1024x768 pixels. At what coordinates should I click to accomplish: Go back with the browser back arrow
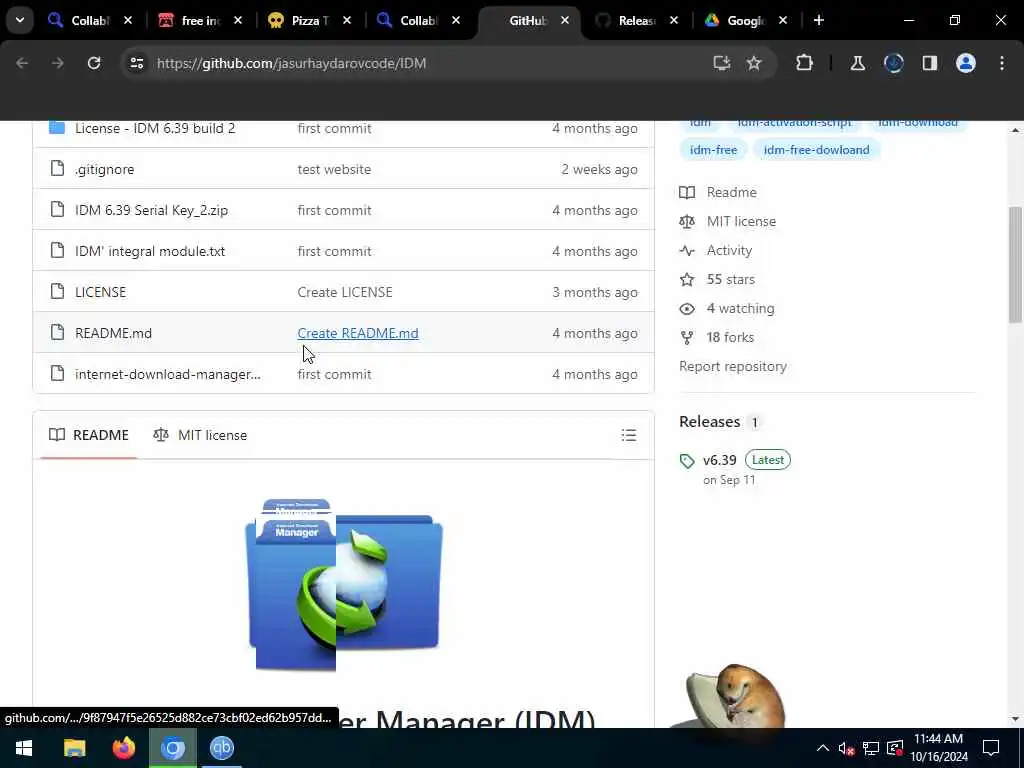click(x=22, y=63)
